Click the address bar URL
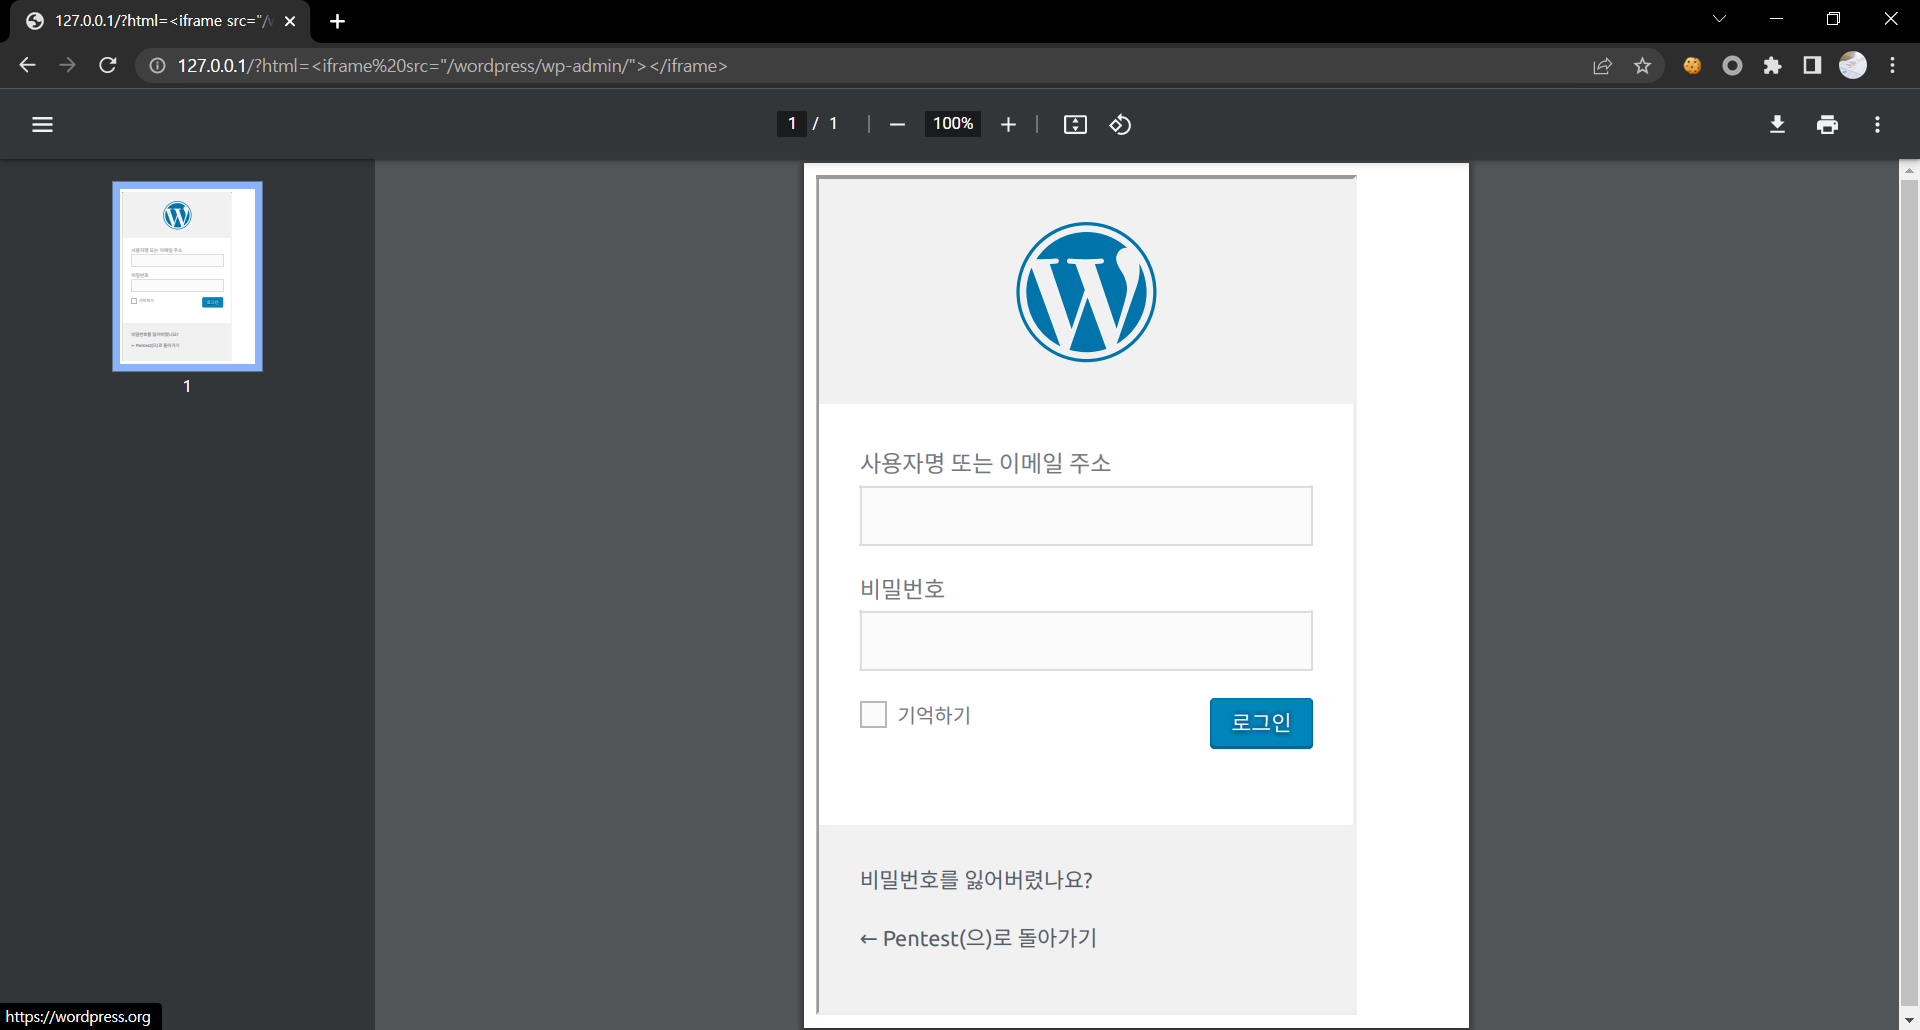The image size is (1920, 1030). pos(452,66)
